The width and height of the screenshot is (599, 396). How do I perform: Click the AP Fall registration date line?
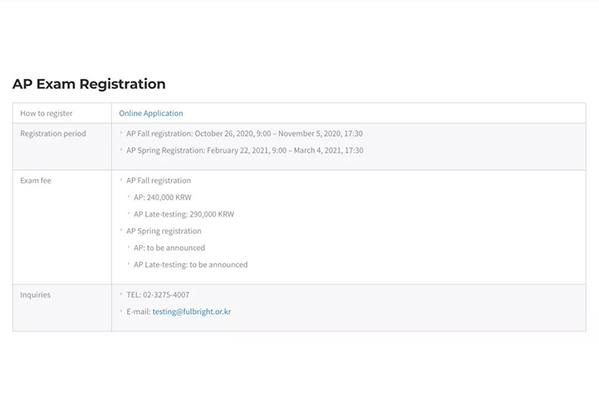244,134
